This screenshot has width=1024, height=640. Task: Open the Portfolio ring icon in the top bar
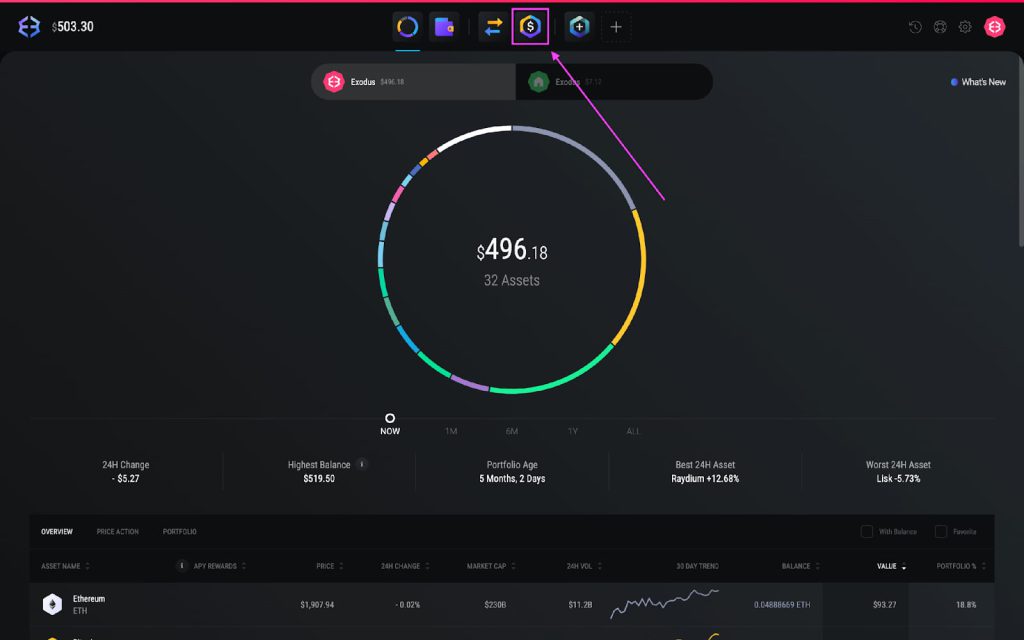(x=408, y=27)
